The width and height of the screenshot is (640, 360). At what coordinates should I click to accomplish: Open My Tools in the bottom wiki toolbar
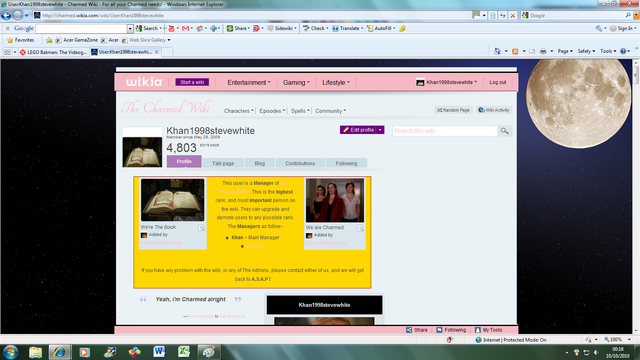pos(489,330)
